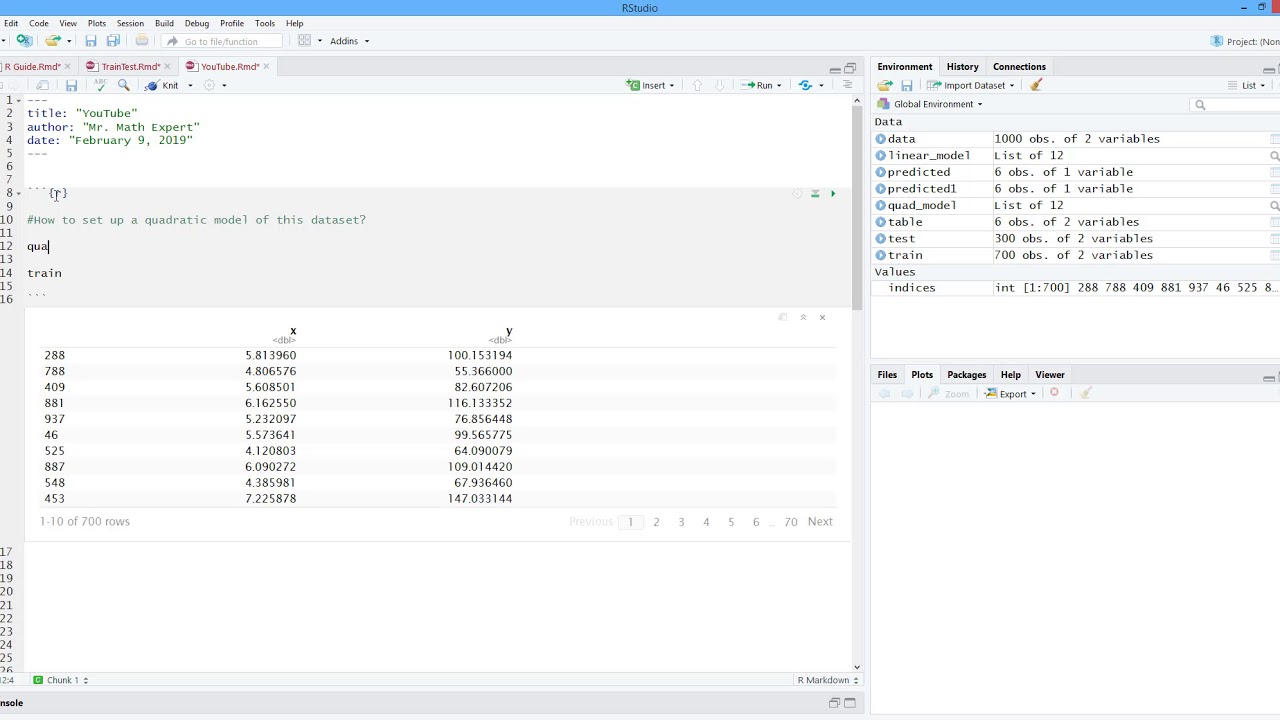Collapse code chunk fold arrow at line 8

pos(19,193)
